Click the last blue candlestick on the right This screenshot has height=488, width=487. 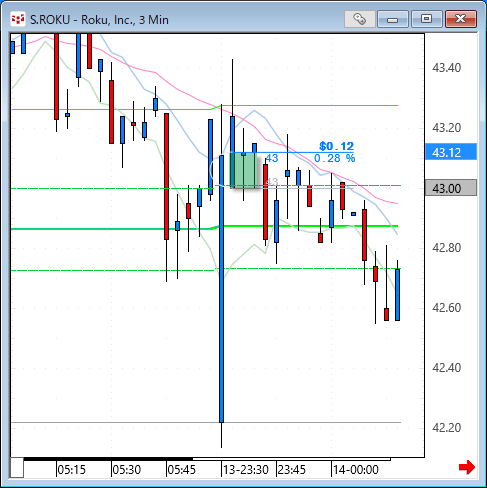397,295
